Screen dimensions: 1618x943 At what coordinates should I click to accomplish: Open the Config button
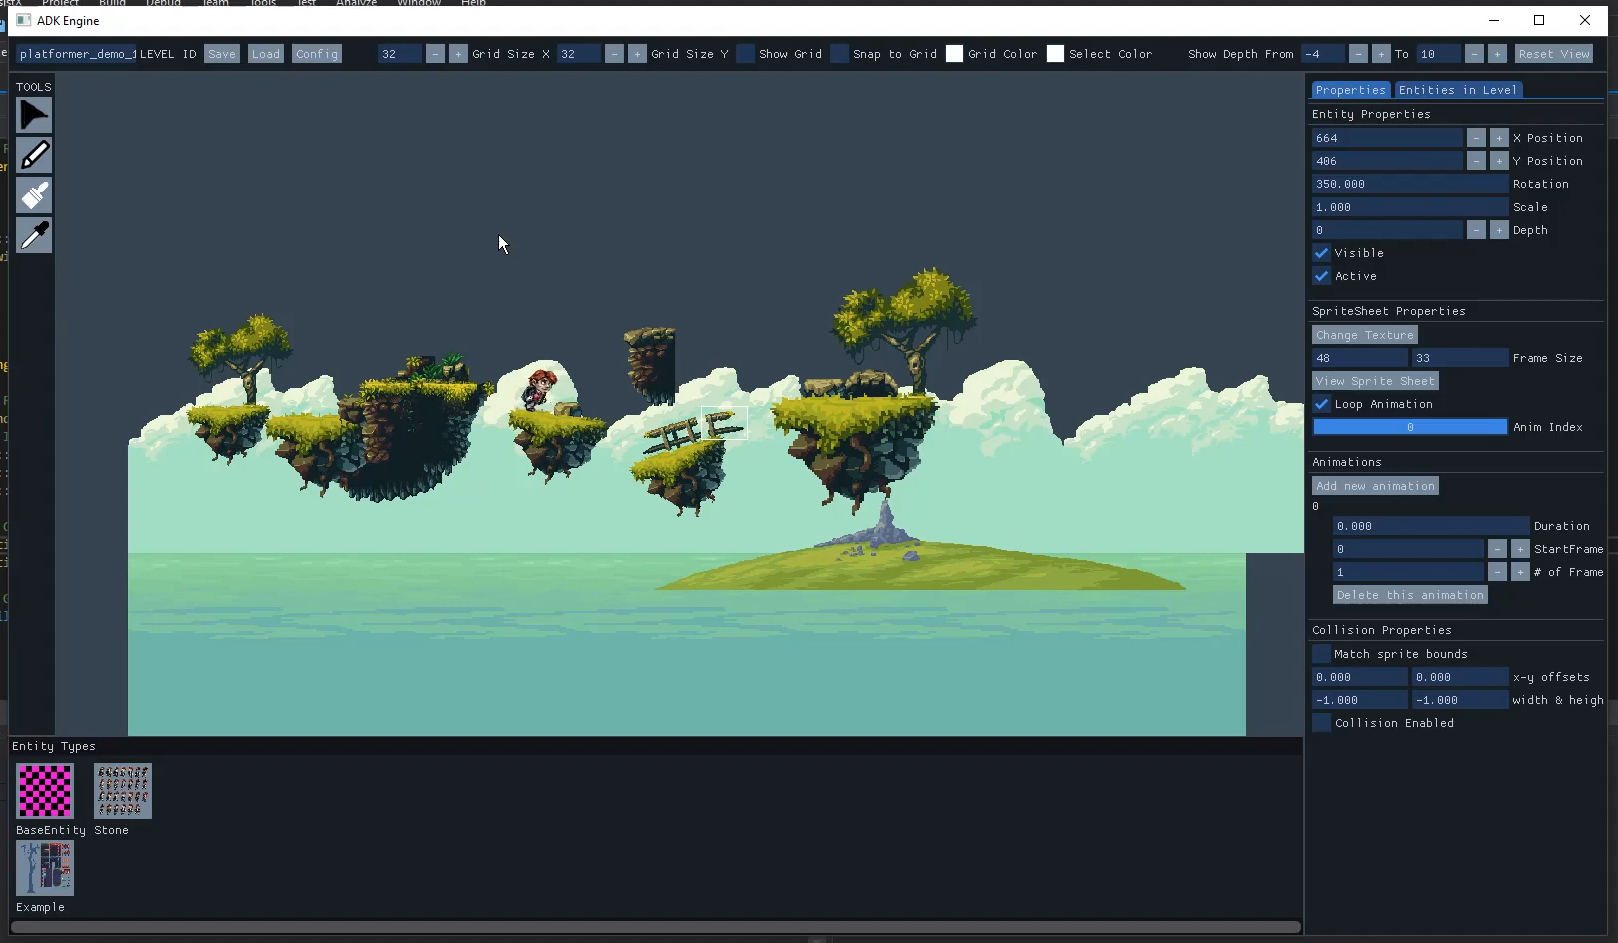[x=317, y=54]
